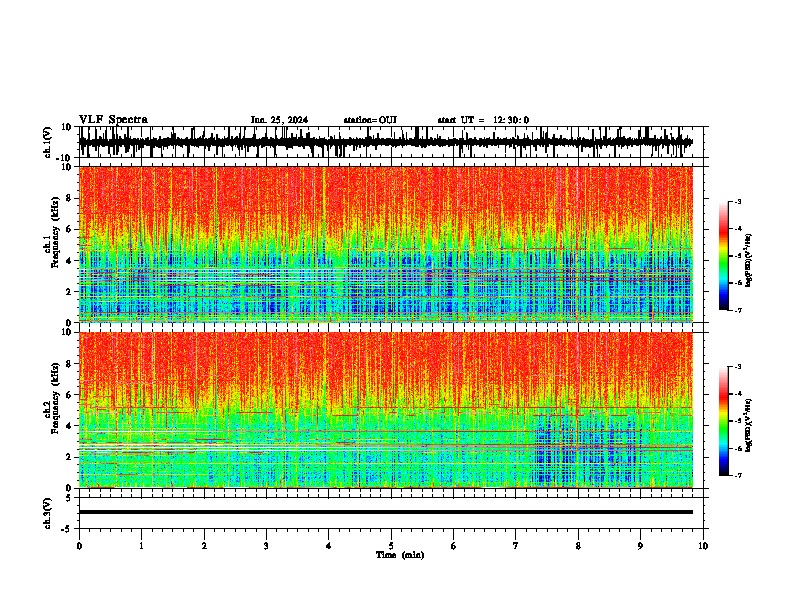
Task: Click time axis tick label "1"
Action: (x=141, y=546)
